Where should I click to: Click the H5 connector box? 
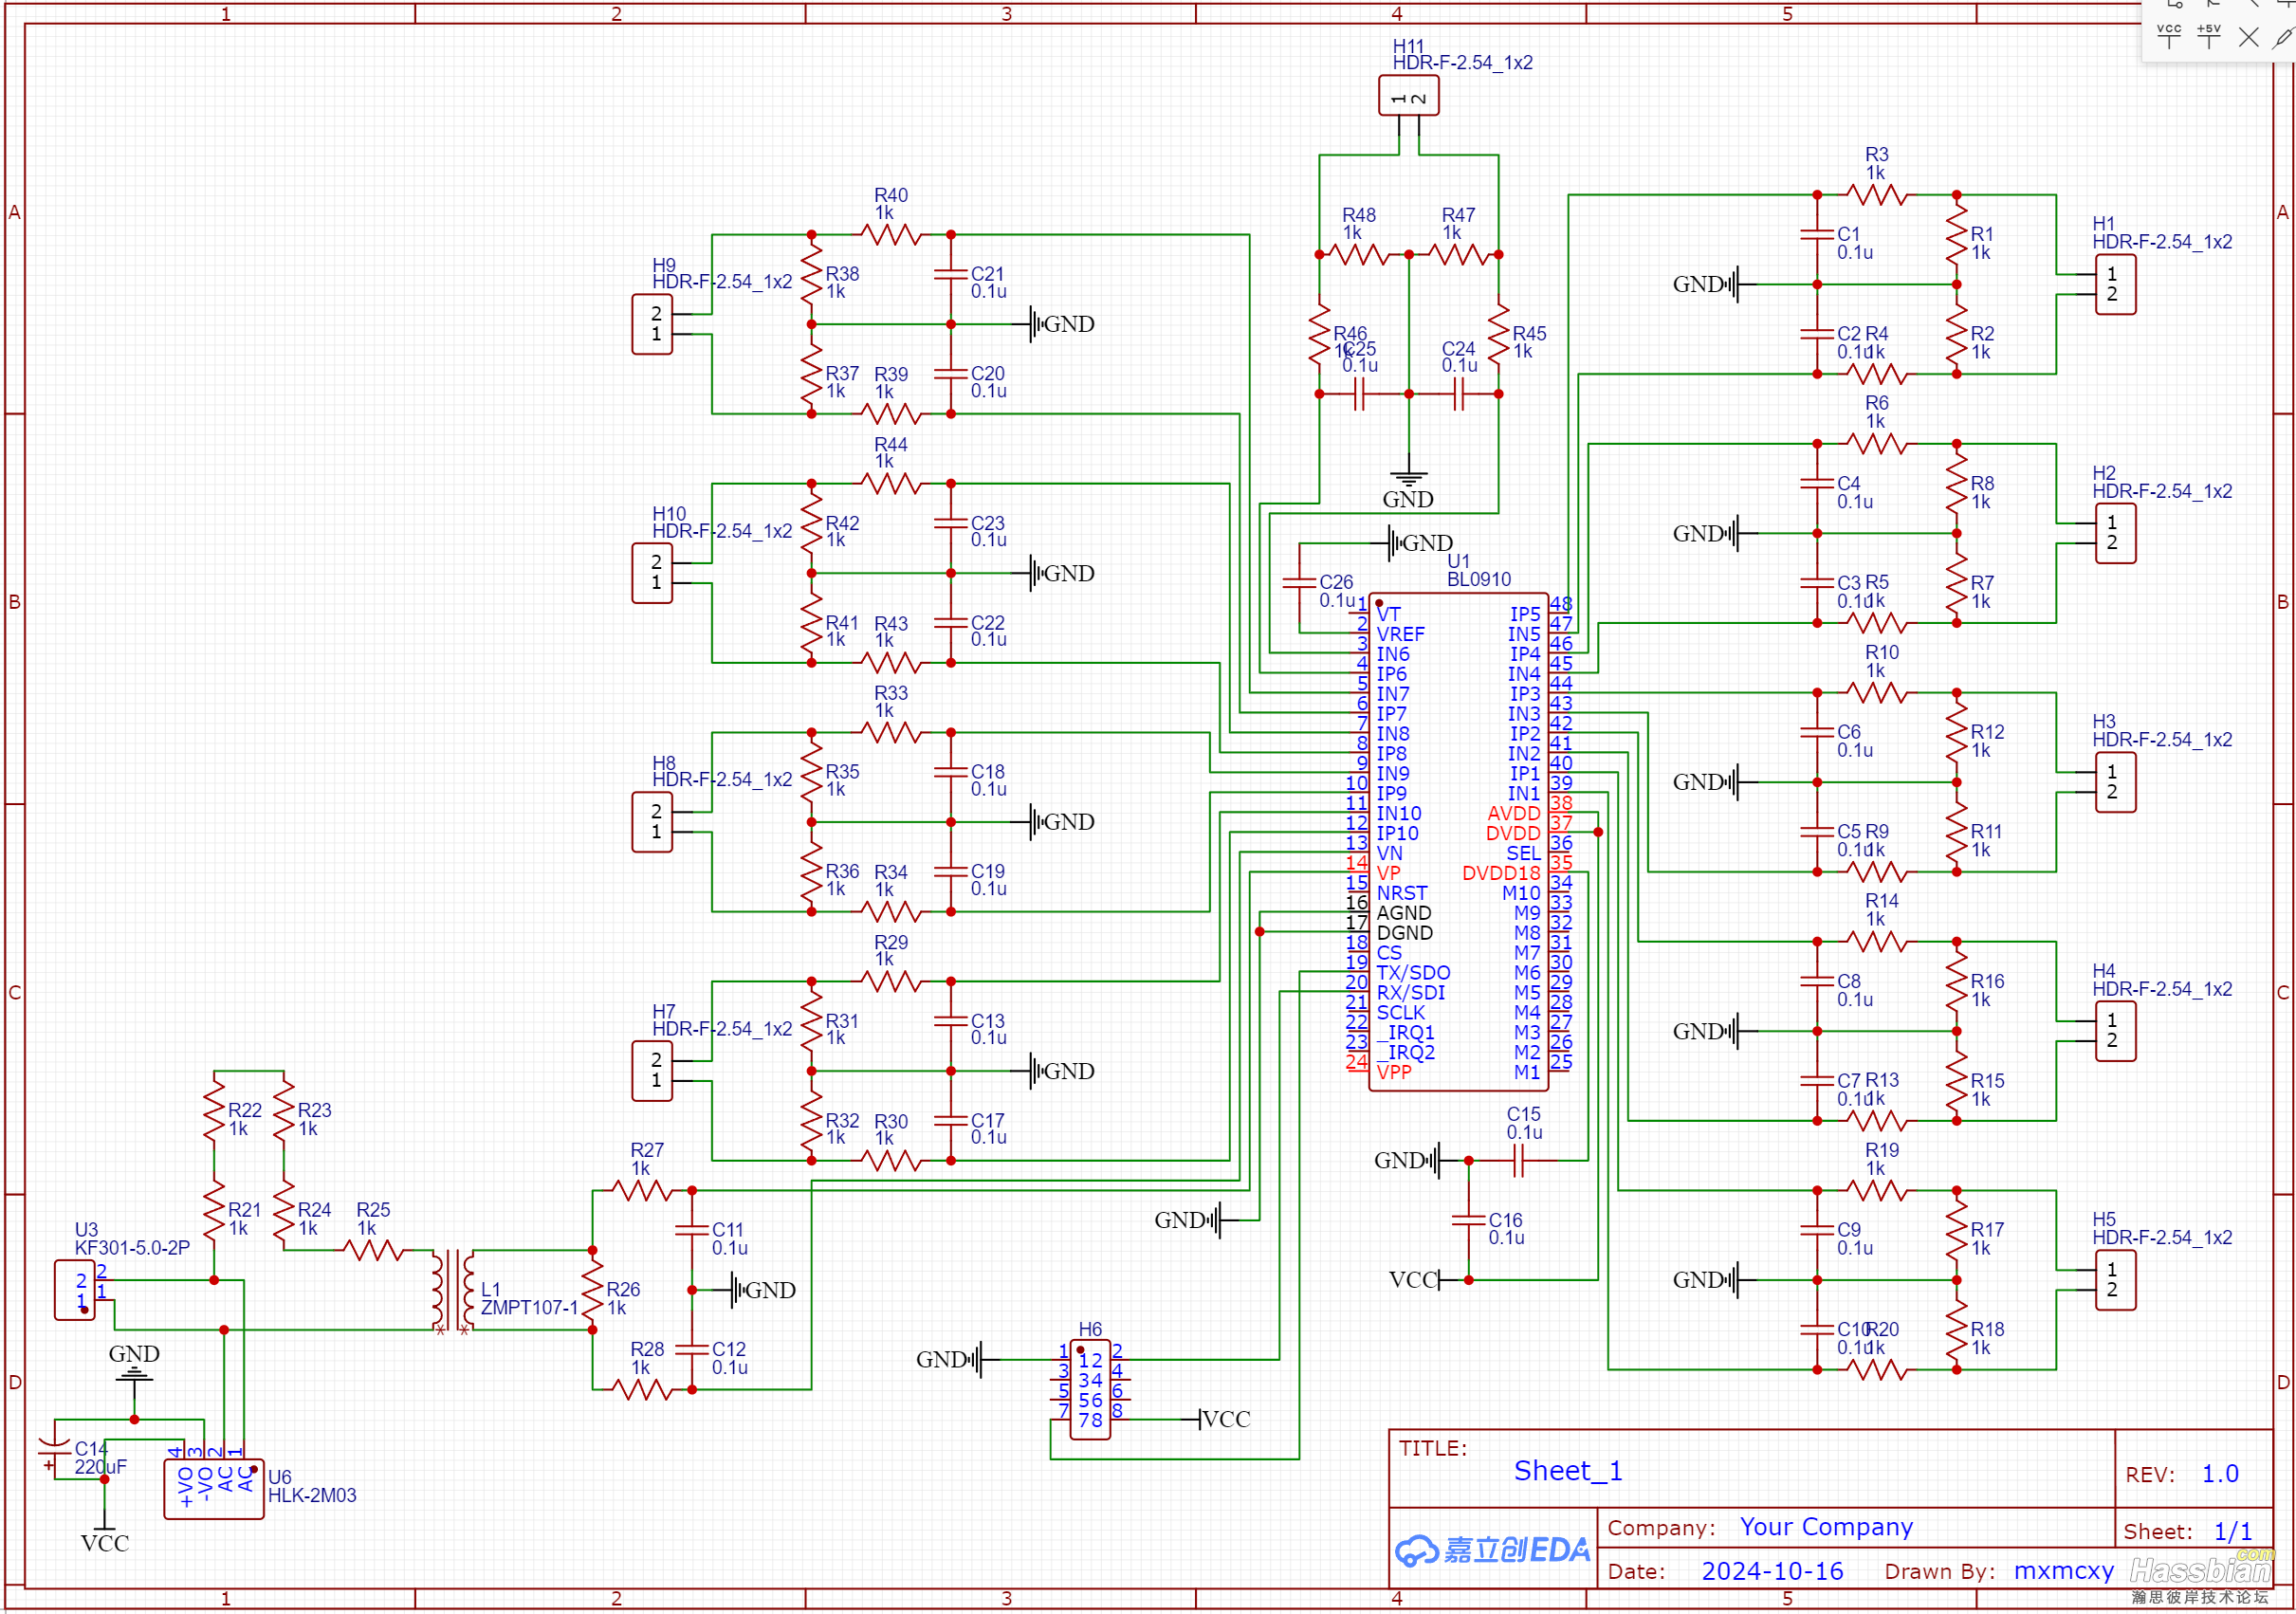[2115, 1280]
